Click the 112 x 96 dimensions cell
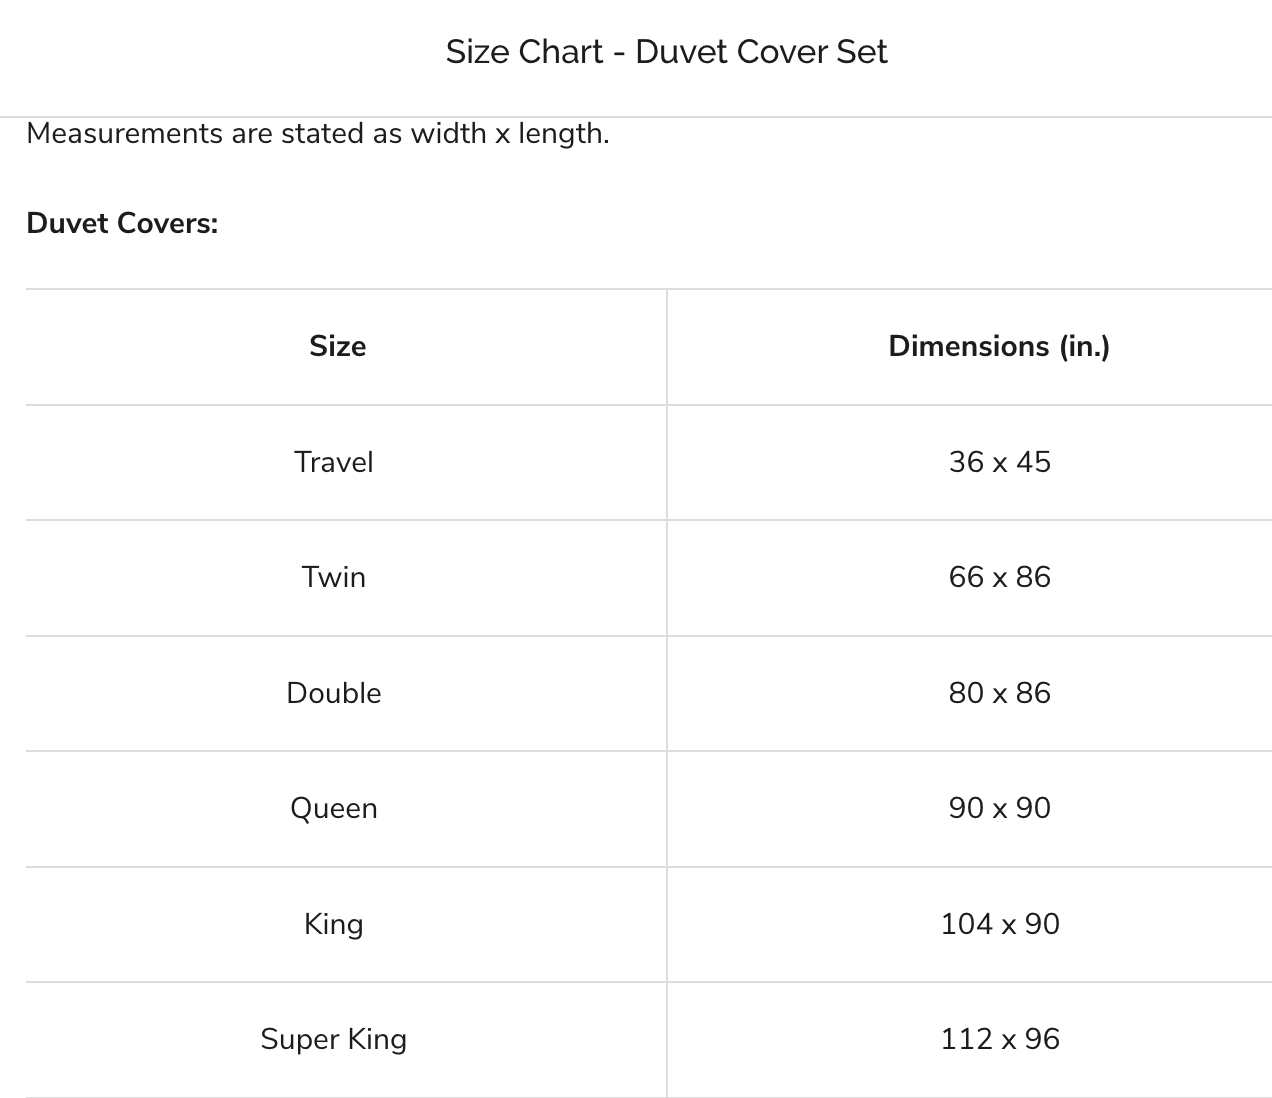This screenshot has height=1098, width=1272. coord(999,1039)
